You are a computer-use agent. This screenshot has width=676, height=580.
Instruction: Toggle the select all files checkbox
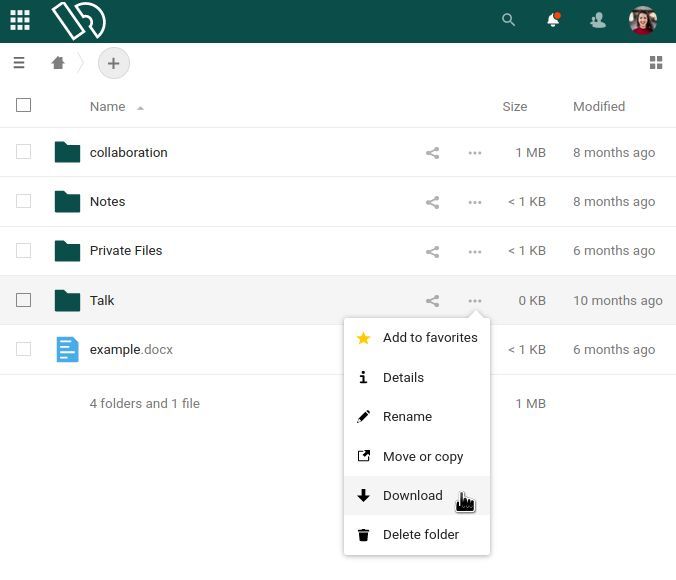coord(24,105)
